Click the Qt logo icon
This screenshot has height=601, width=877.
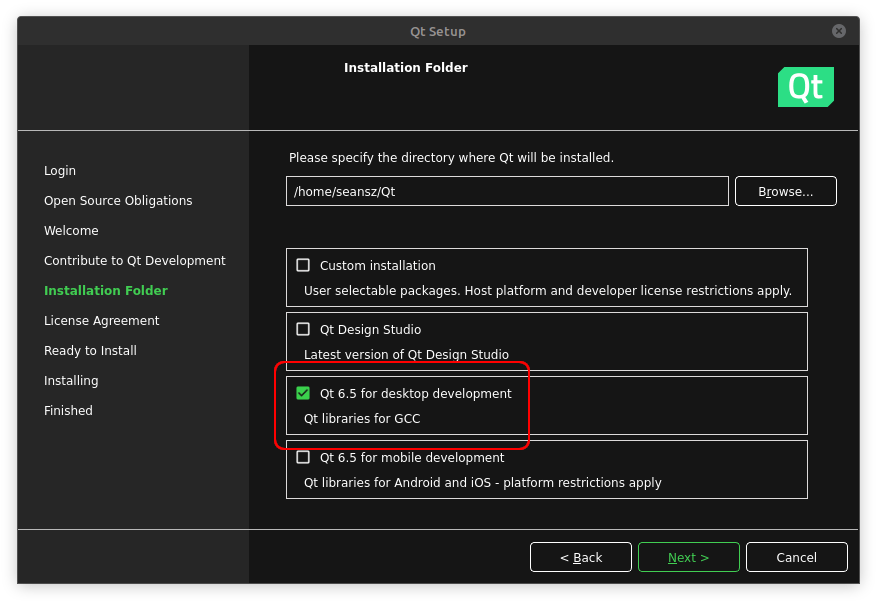click(805, 87)
